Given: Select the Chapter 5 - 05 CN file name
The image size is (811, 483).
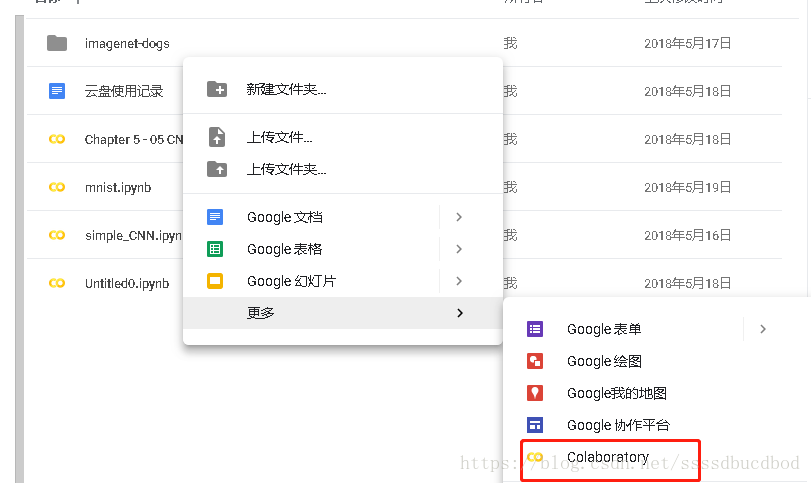Looking at the screenshot, I should click(x=134, y=139).
